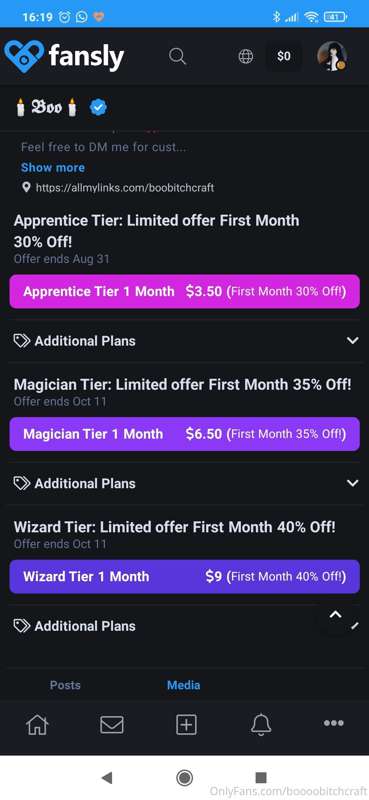Open the search magnifier icon
The width and height of the screenshot is (369, 800).
[x=177, y=56]
